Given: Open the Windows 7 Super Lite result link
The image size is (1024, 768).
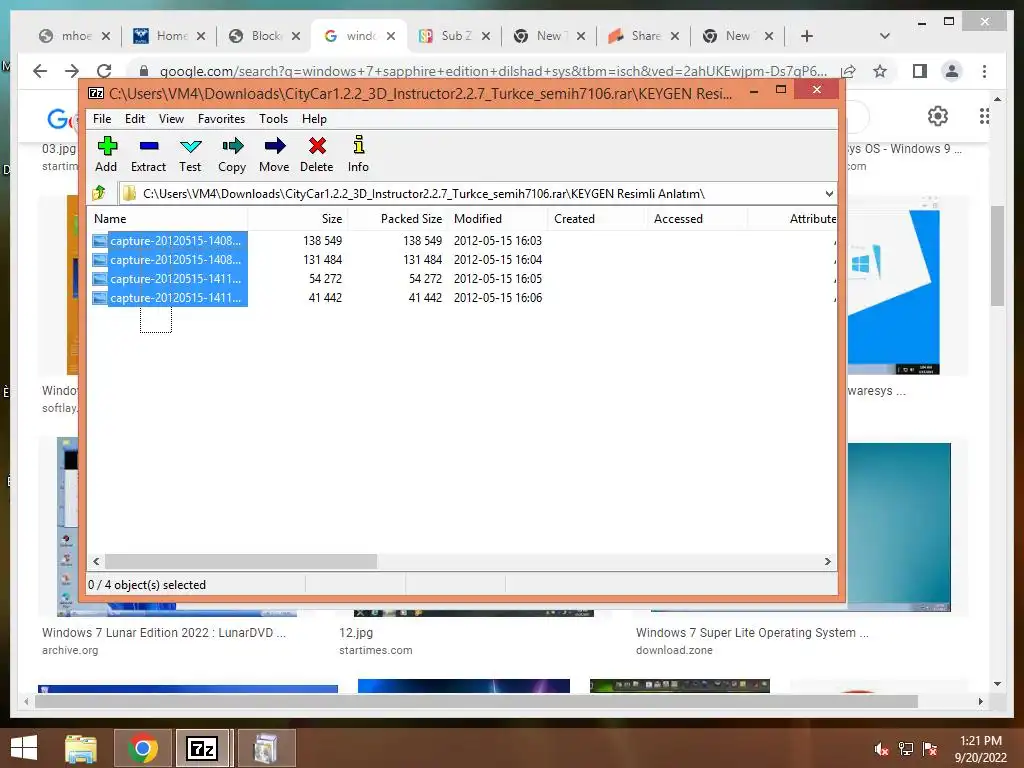Looking at the screenshot, I should 752,633.
